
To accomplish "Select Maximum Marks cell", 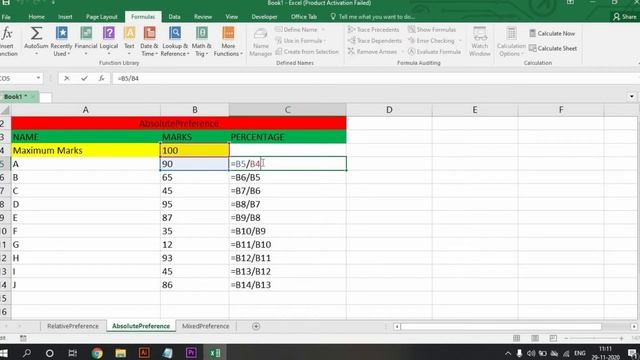I will 86,150.
